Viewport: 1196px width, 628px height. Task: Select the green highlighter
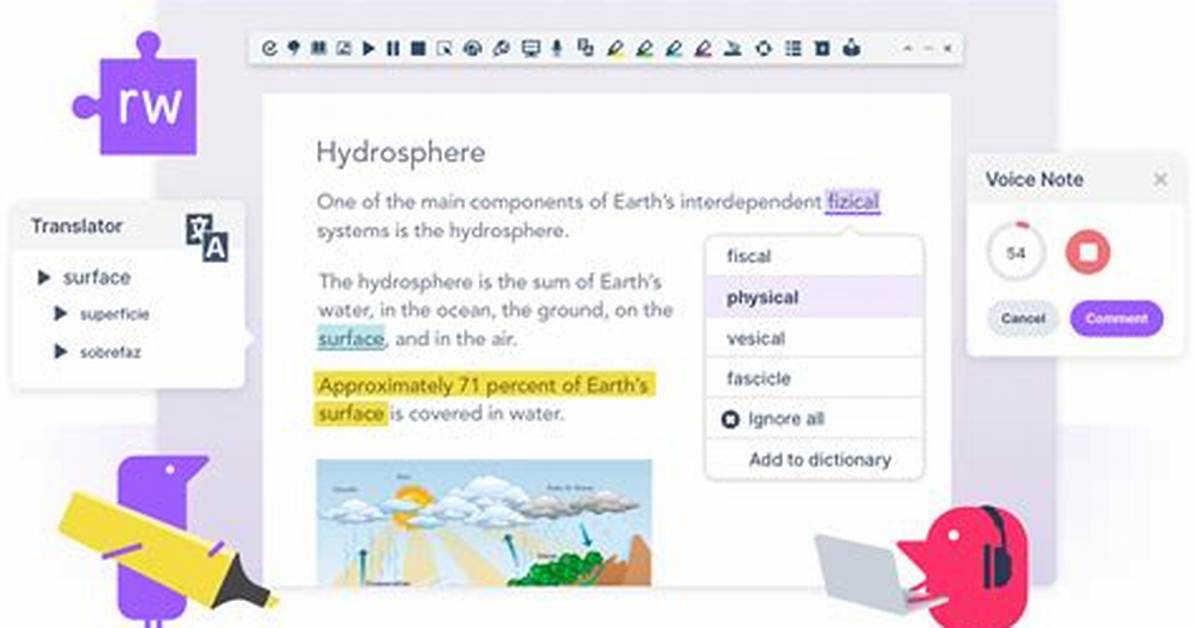[645, 49]
